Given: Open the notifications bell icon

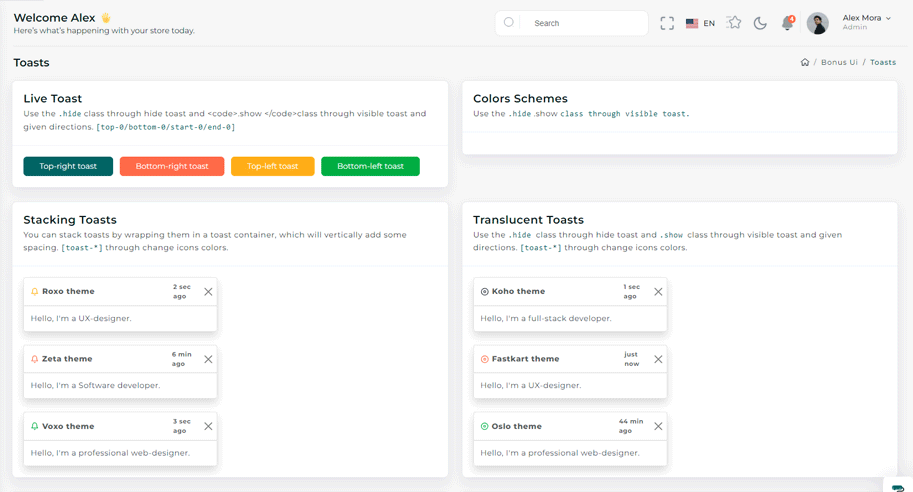Looking at the screenshot, I should click(787, 23).
